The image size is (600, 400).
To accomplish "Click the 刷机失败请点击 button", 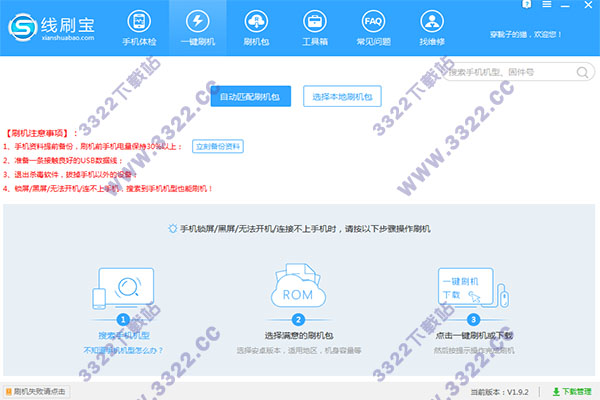I will pyautogui.click(x=36, y=392).
